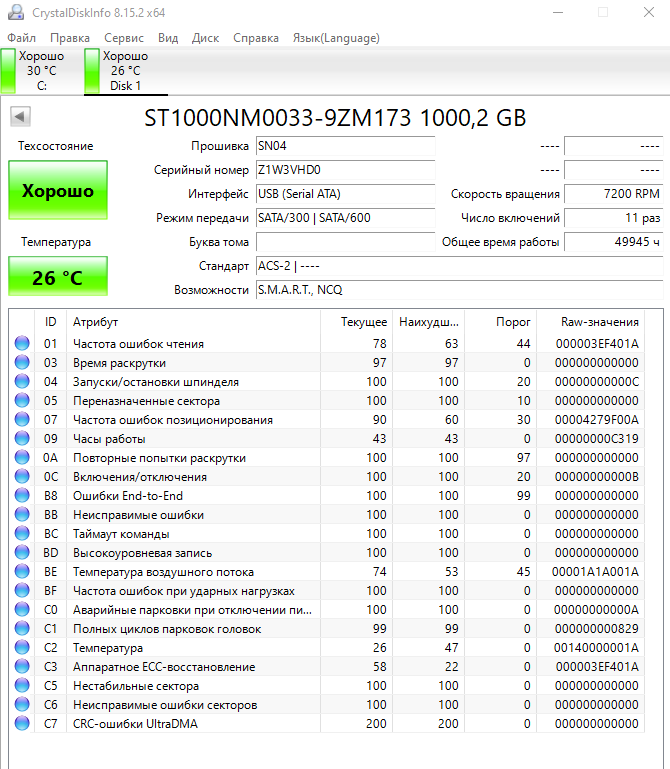Click status circle for Неисправимые ошибки row BB
The width and height of the screenshot is (670, 769).
(x=22, y=514)
